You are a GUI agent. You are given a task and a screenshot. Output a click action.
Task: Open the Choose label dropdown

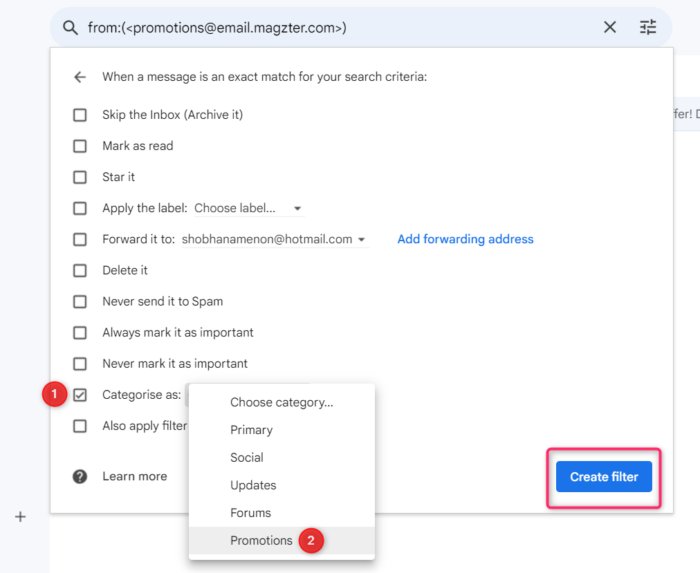tap(248, 208)
